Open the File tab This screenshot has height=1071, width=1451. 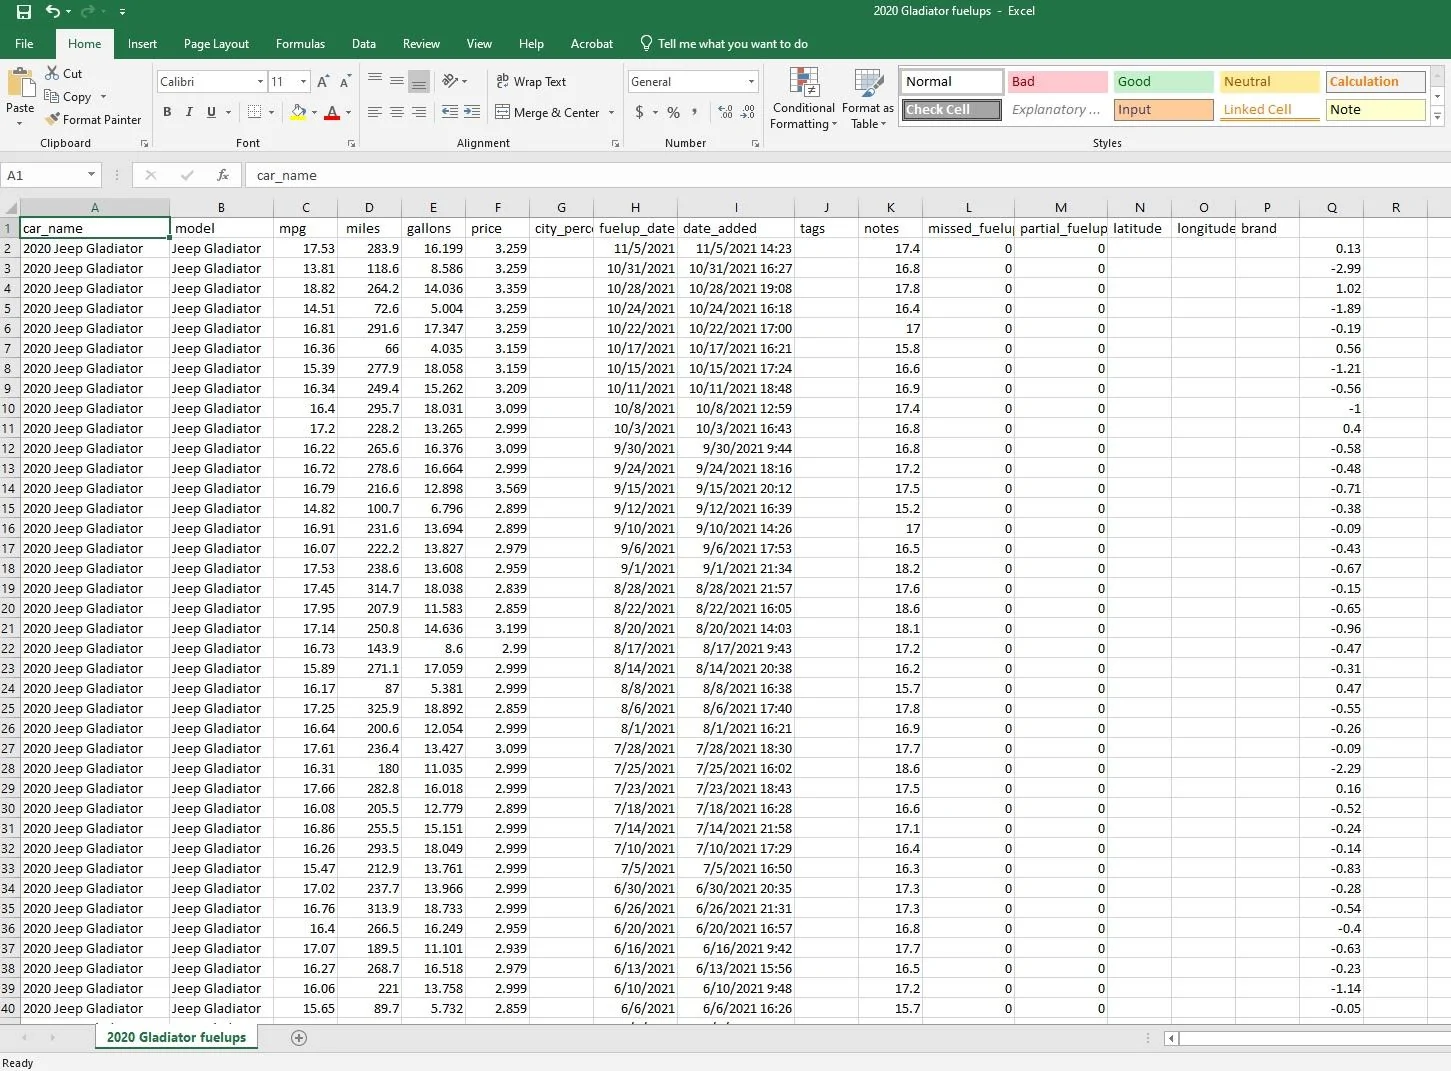pyautogui.click(x=24, y=44)
